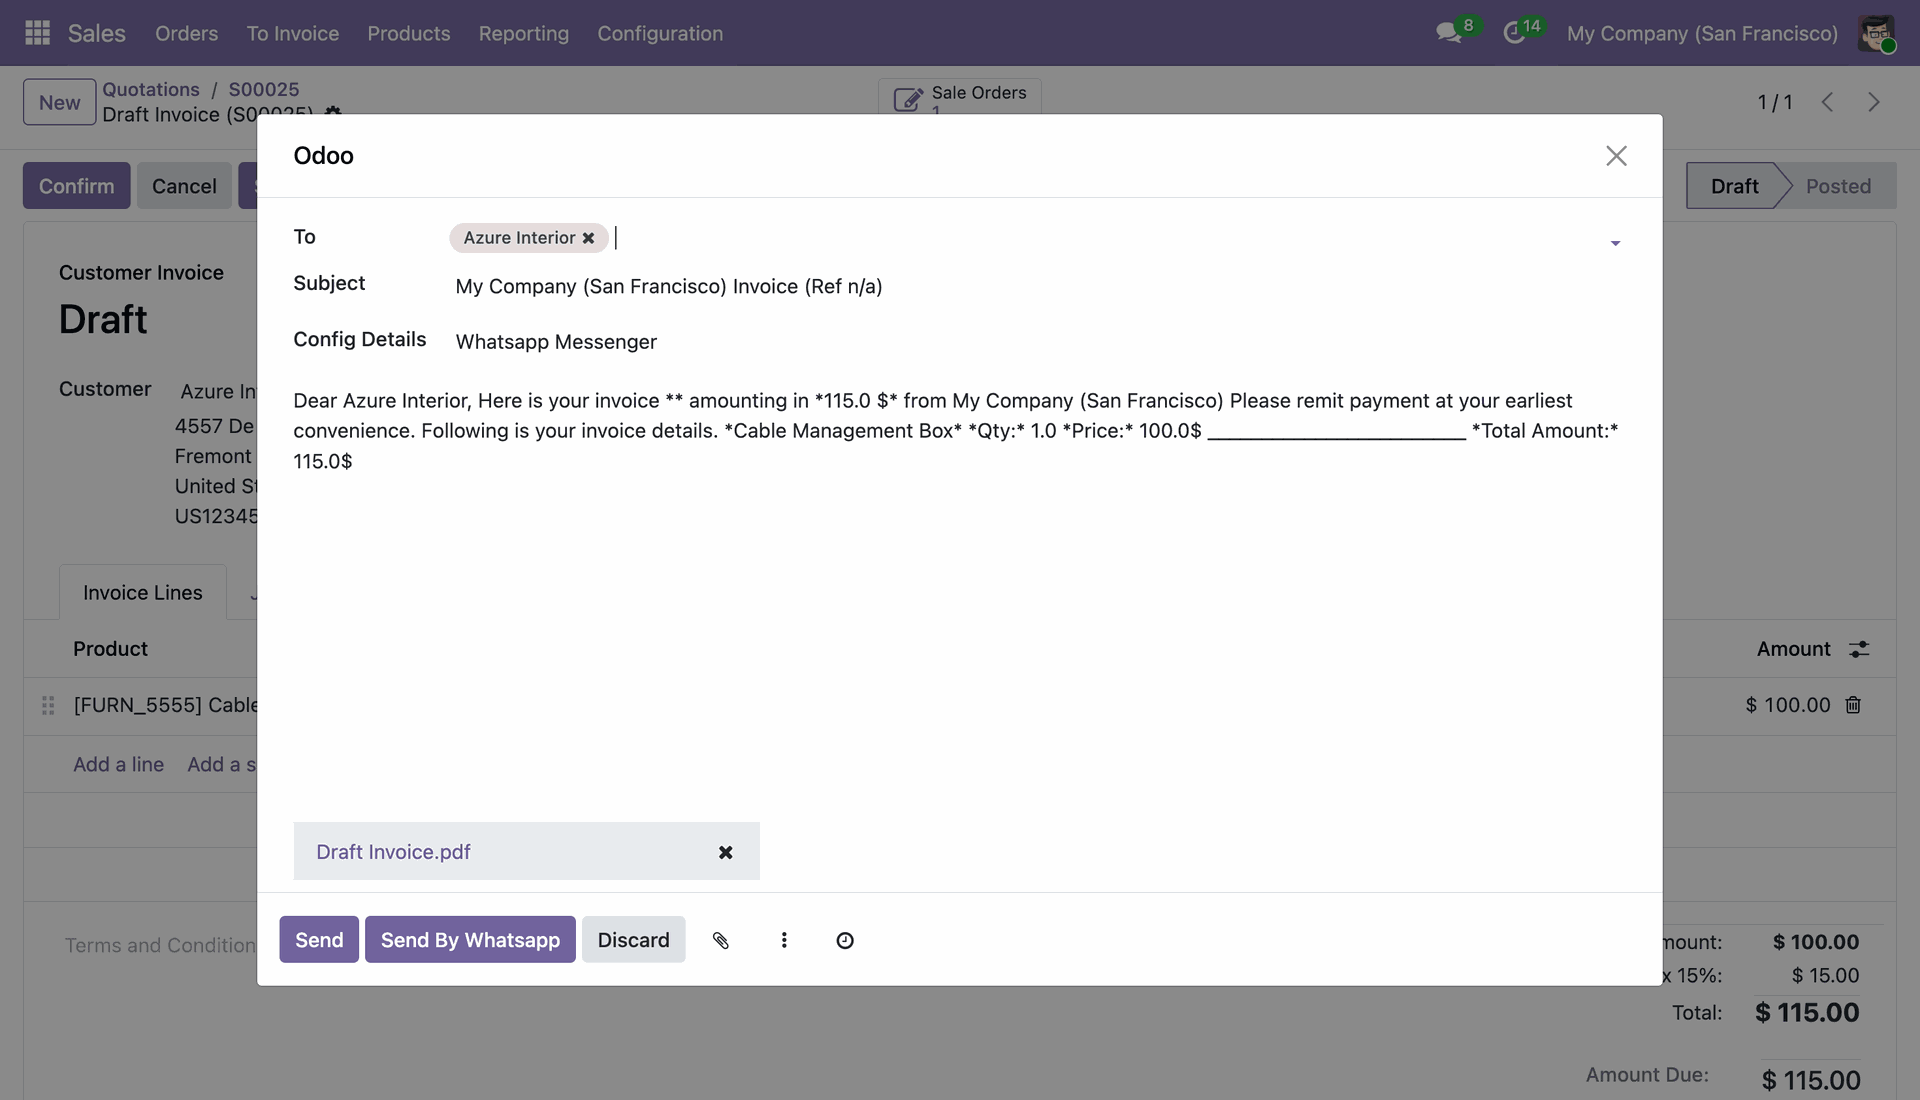This screenshot has width=1920, height=1100.
Task: Click the New button
Action: click(x=60, y=102)
